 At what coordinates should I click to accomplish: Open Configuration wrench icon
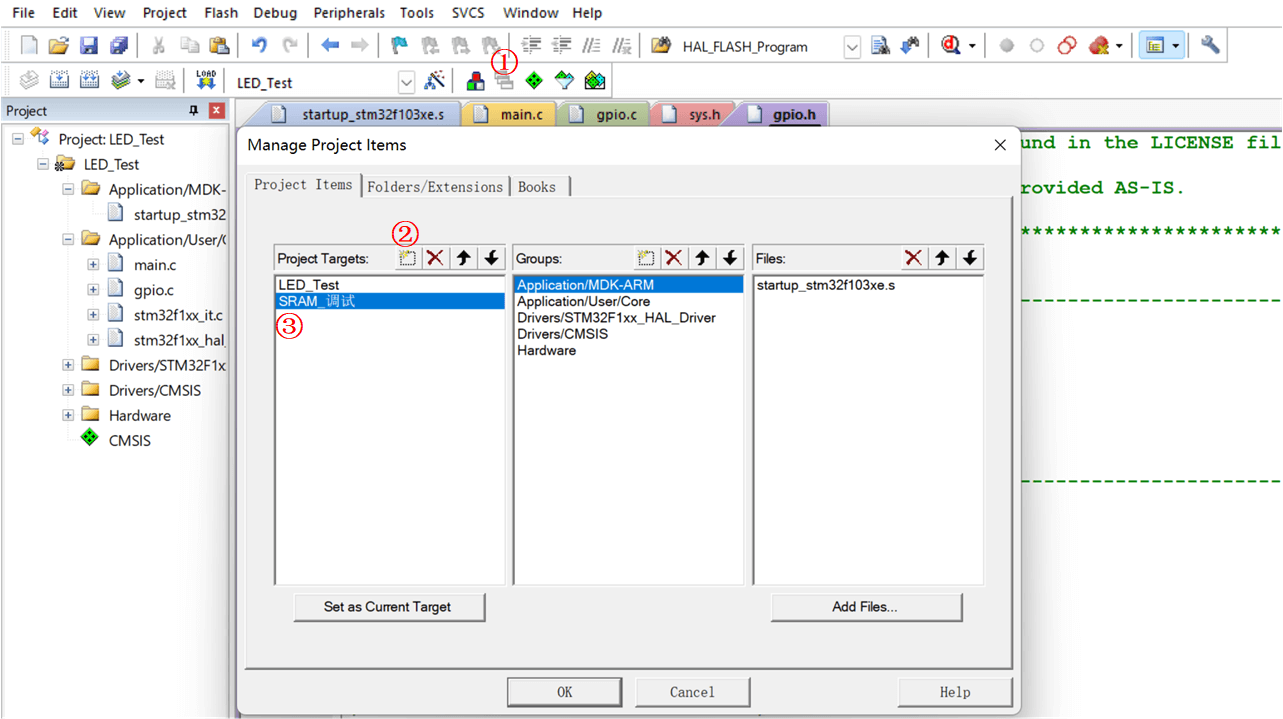click(1210, 45)
